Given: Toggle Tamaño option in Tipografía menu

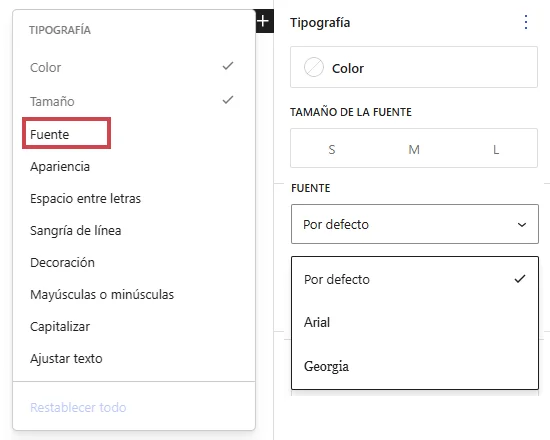Looking at the screenshot, I should (x=134, y=101).
